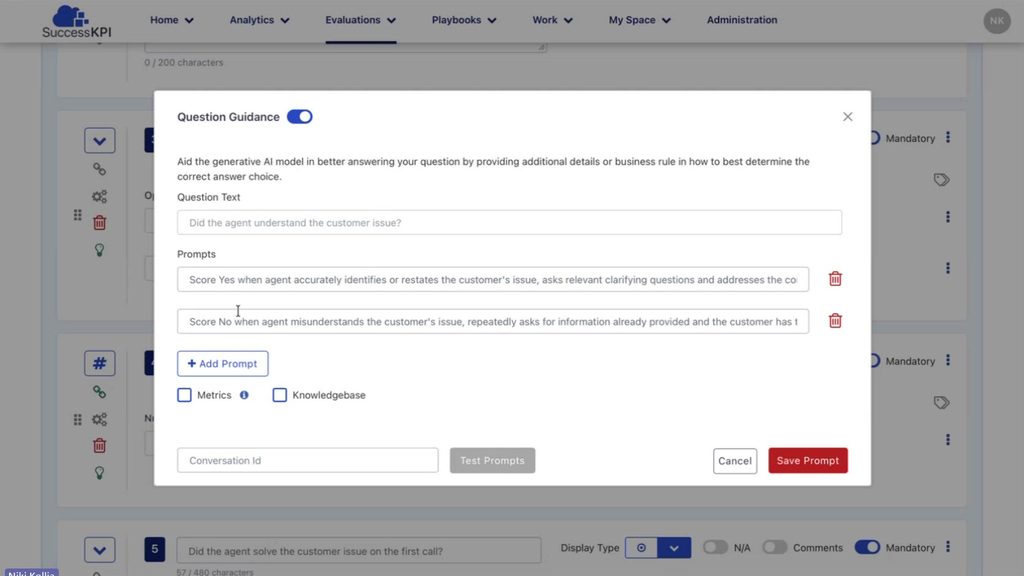Close the Question Guidance dialog
The image size is (1024, 576).
tap(847, 116)
